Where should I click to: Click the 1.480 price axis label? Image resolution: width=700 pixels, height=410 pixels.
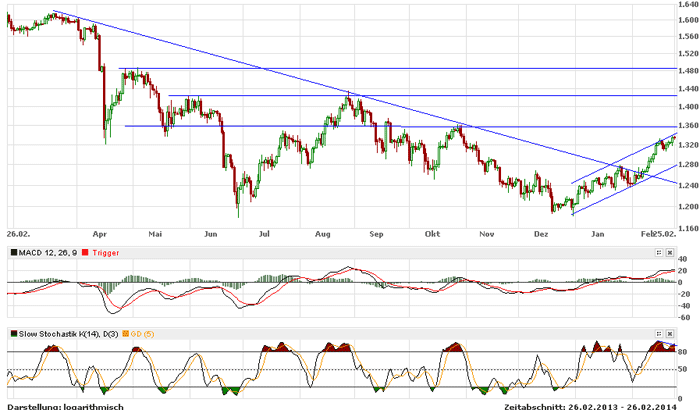686,70
